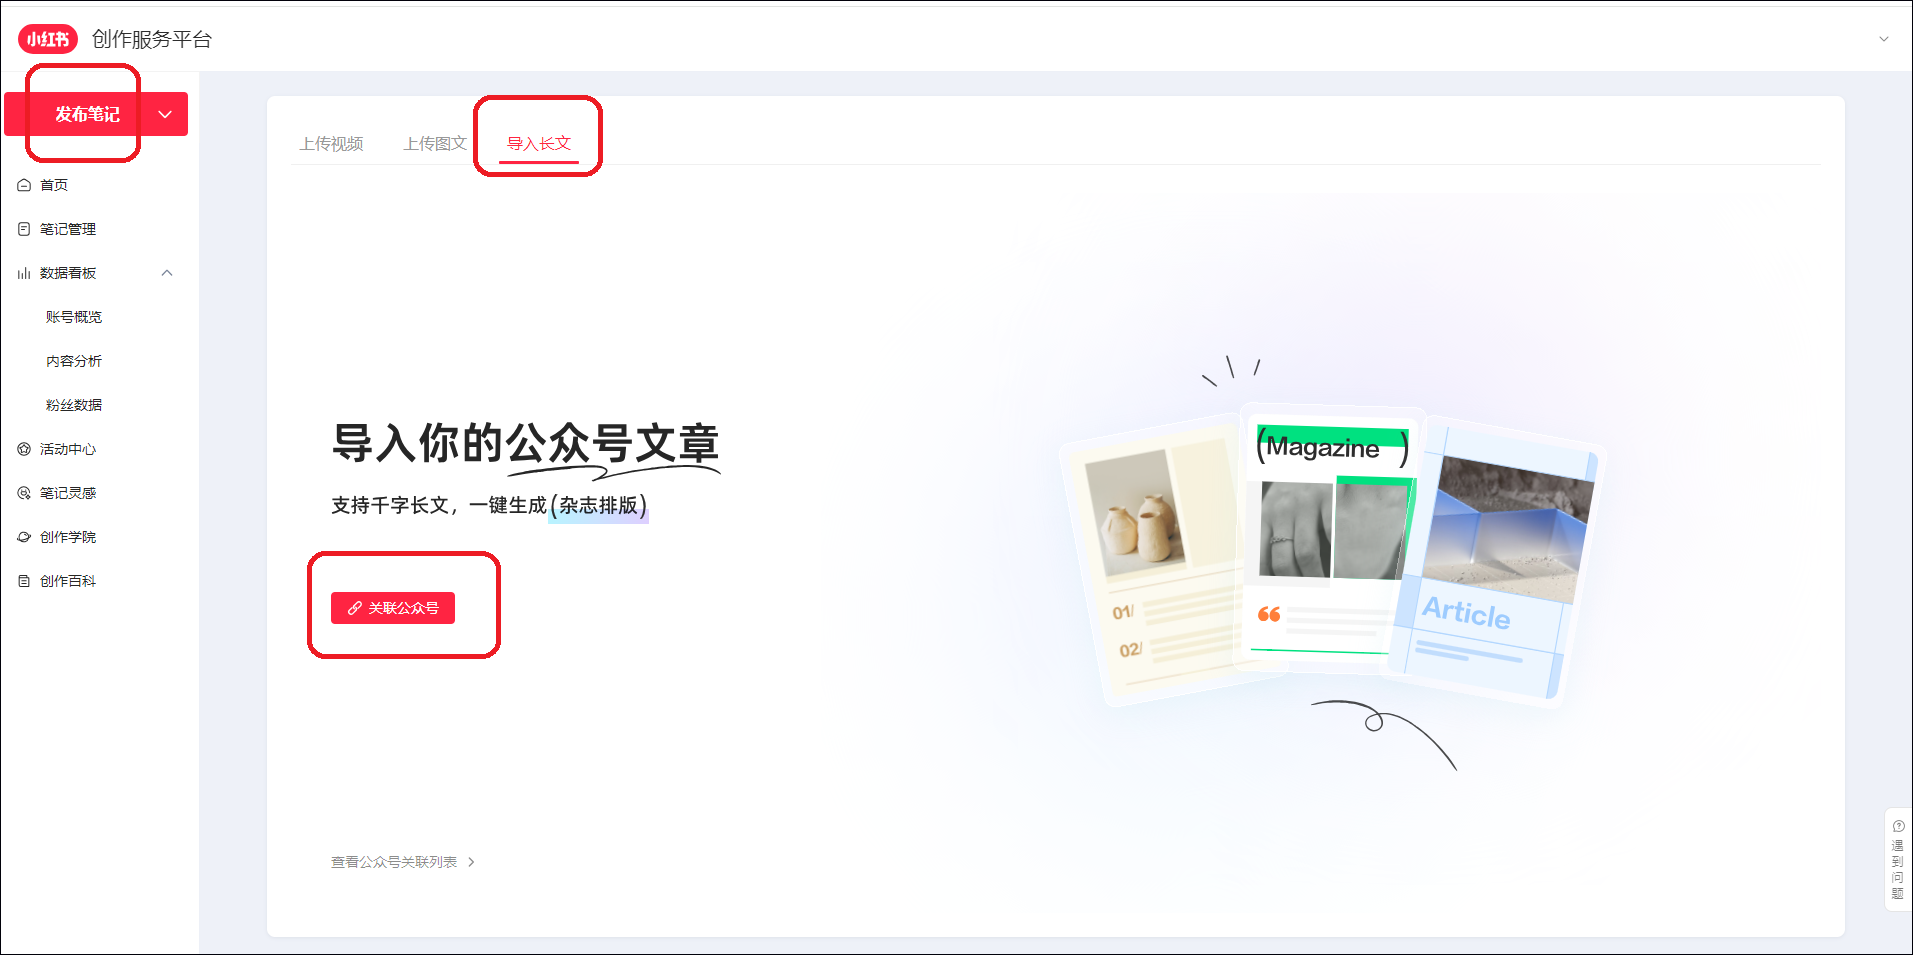Viewport: 1913px width, 955px height.
Task: Switch to the 上传视频 tab
Action: [331, 144]
